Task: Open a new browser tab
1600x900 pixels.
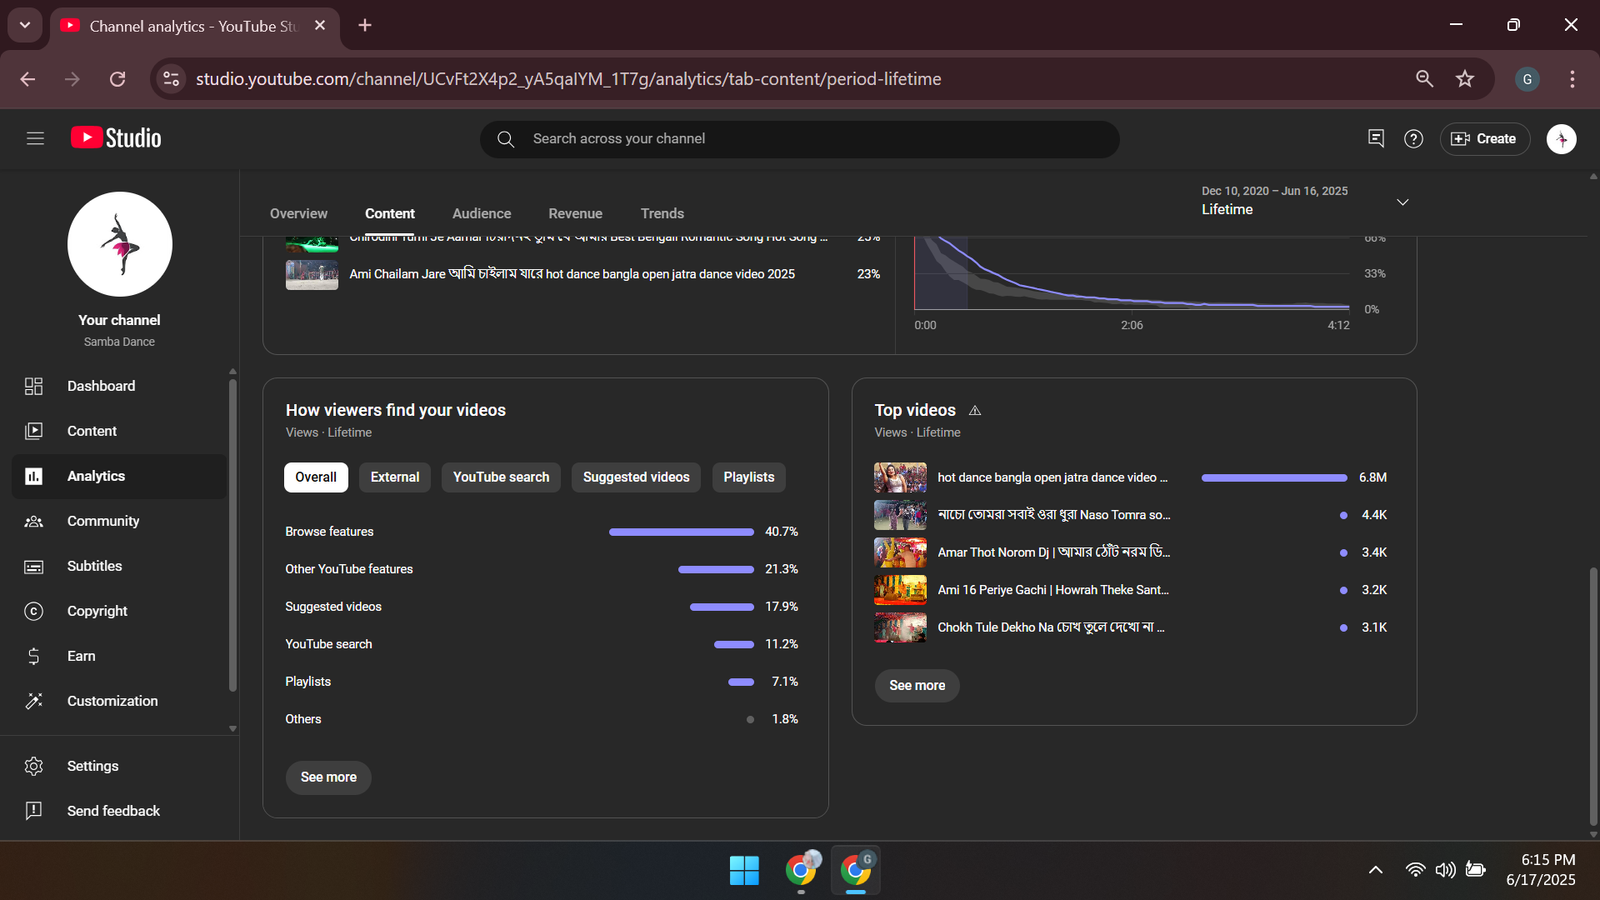Action: [365, 25]
